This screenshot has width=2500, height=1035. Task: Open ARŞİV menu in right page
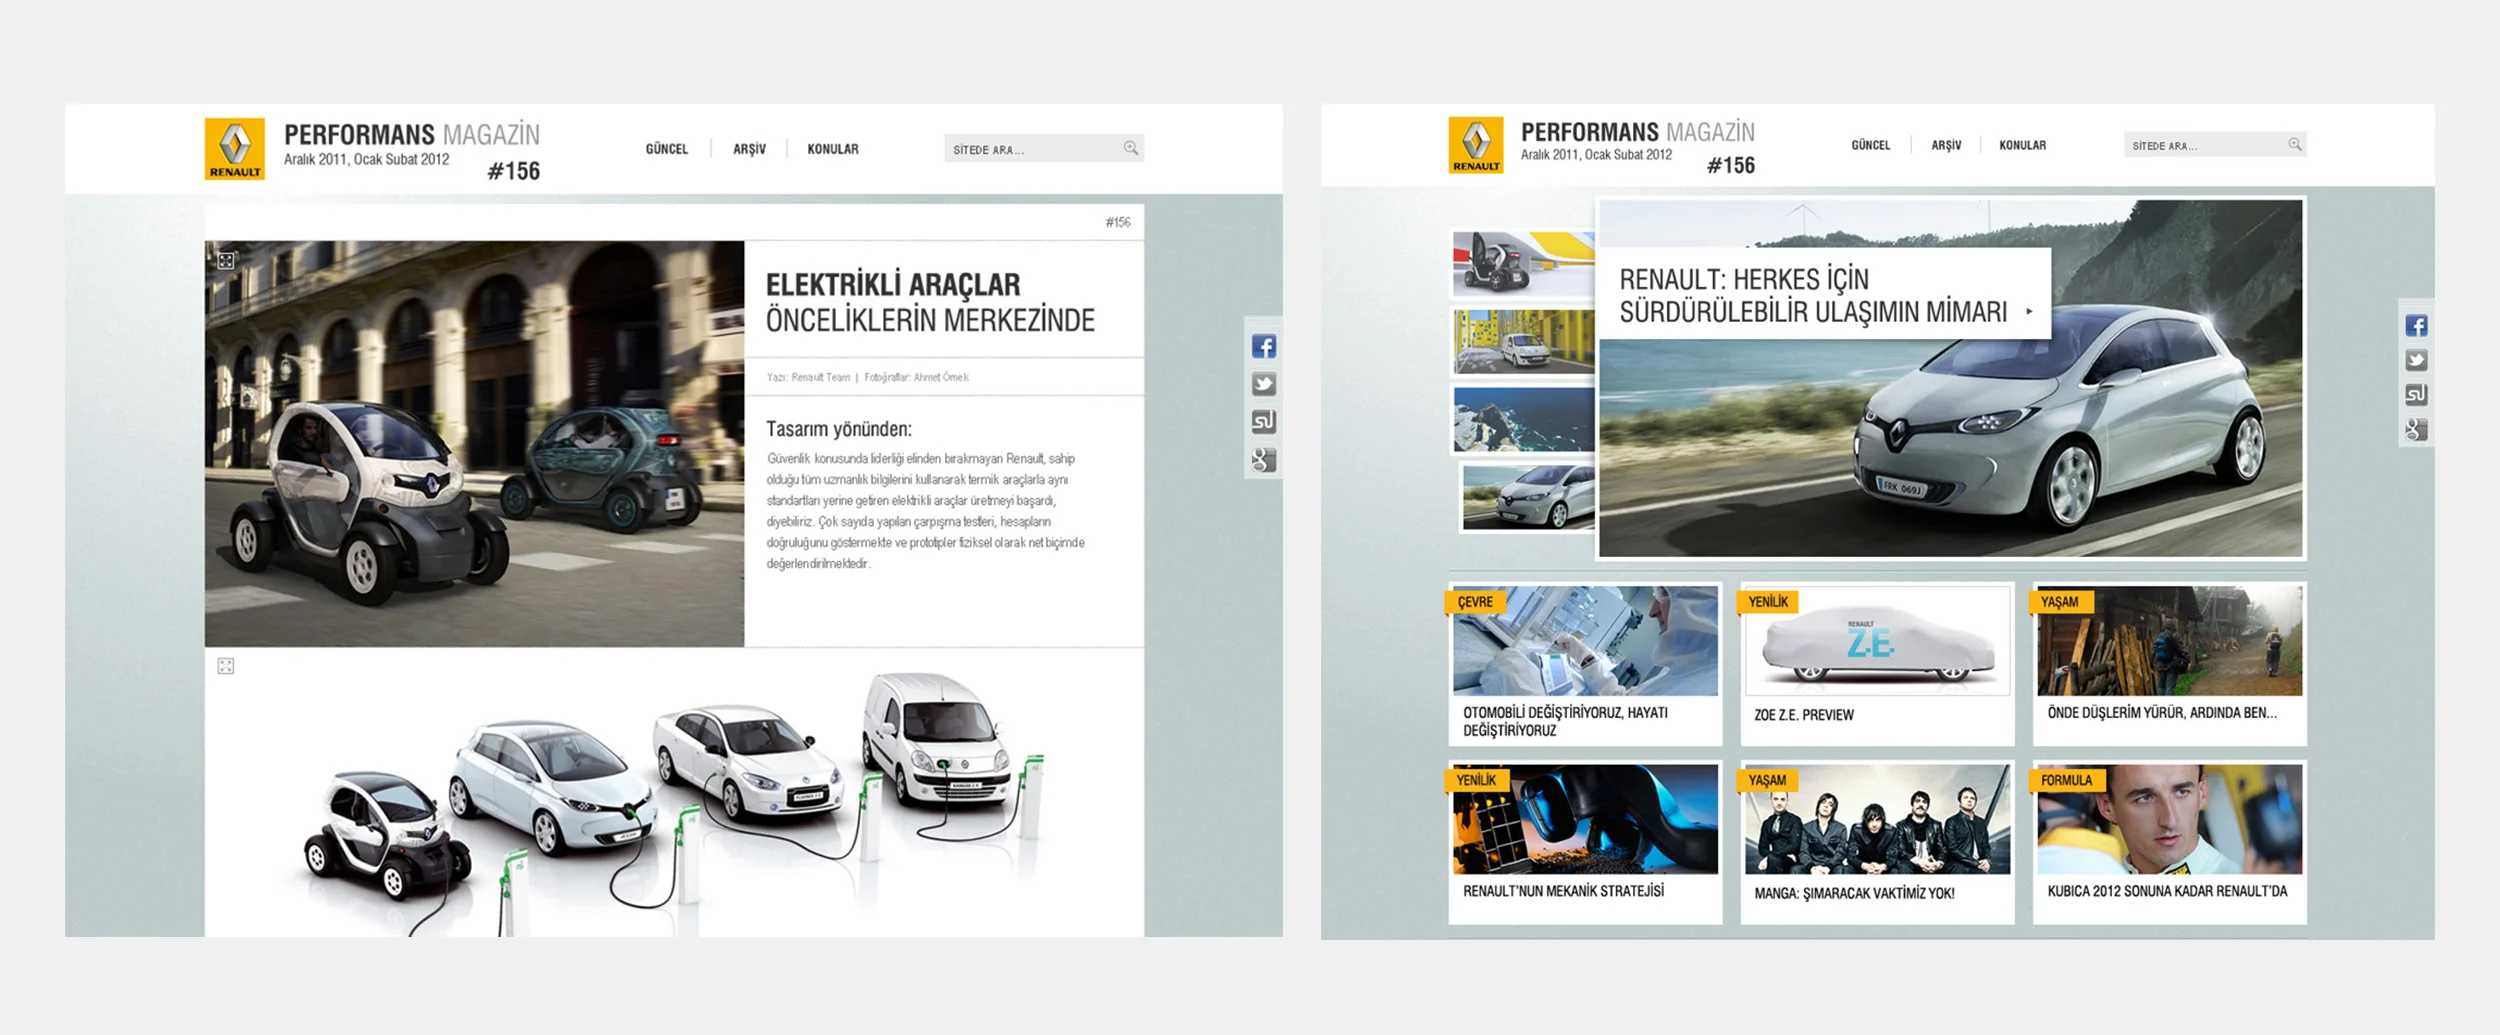point(1946,145)
